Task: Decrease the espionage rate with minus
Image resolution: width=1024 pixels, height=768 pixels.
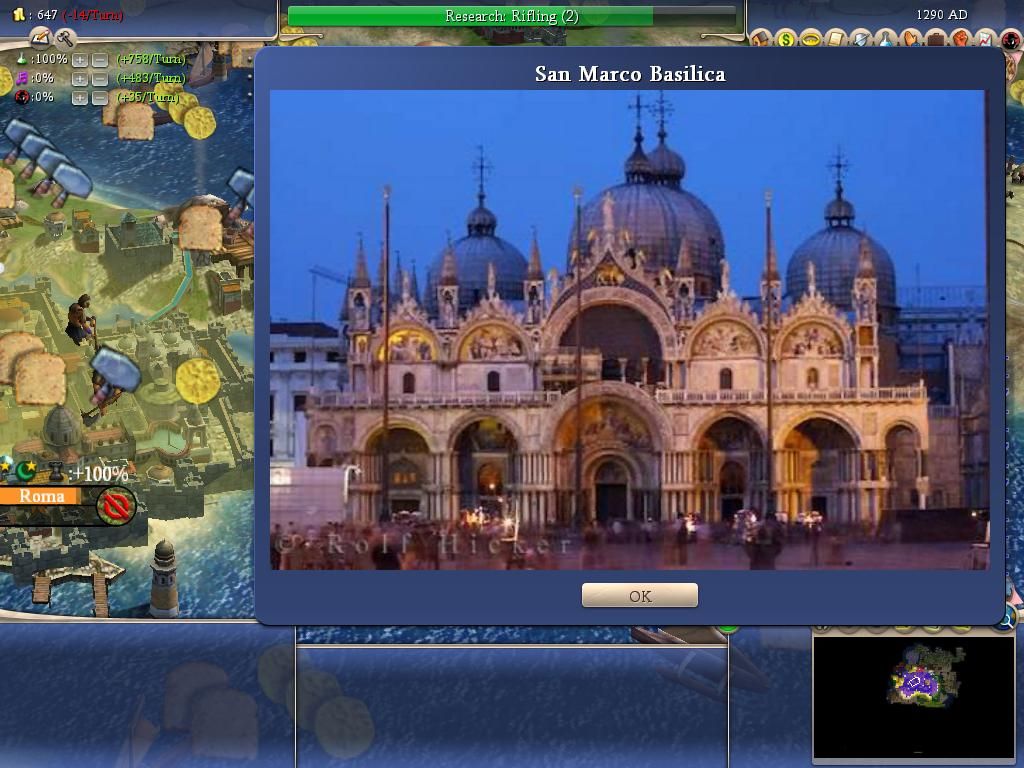Action: point(100,98)
